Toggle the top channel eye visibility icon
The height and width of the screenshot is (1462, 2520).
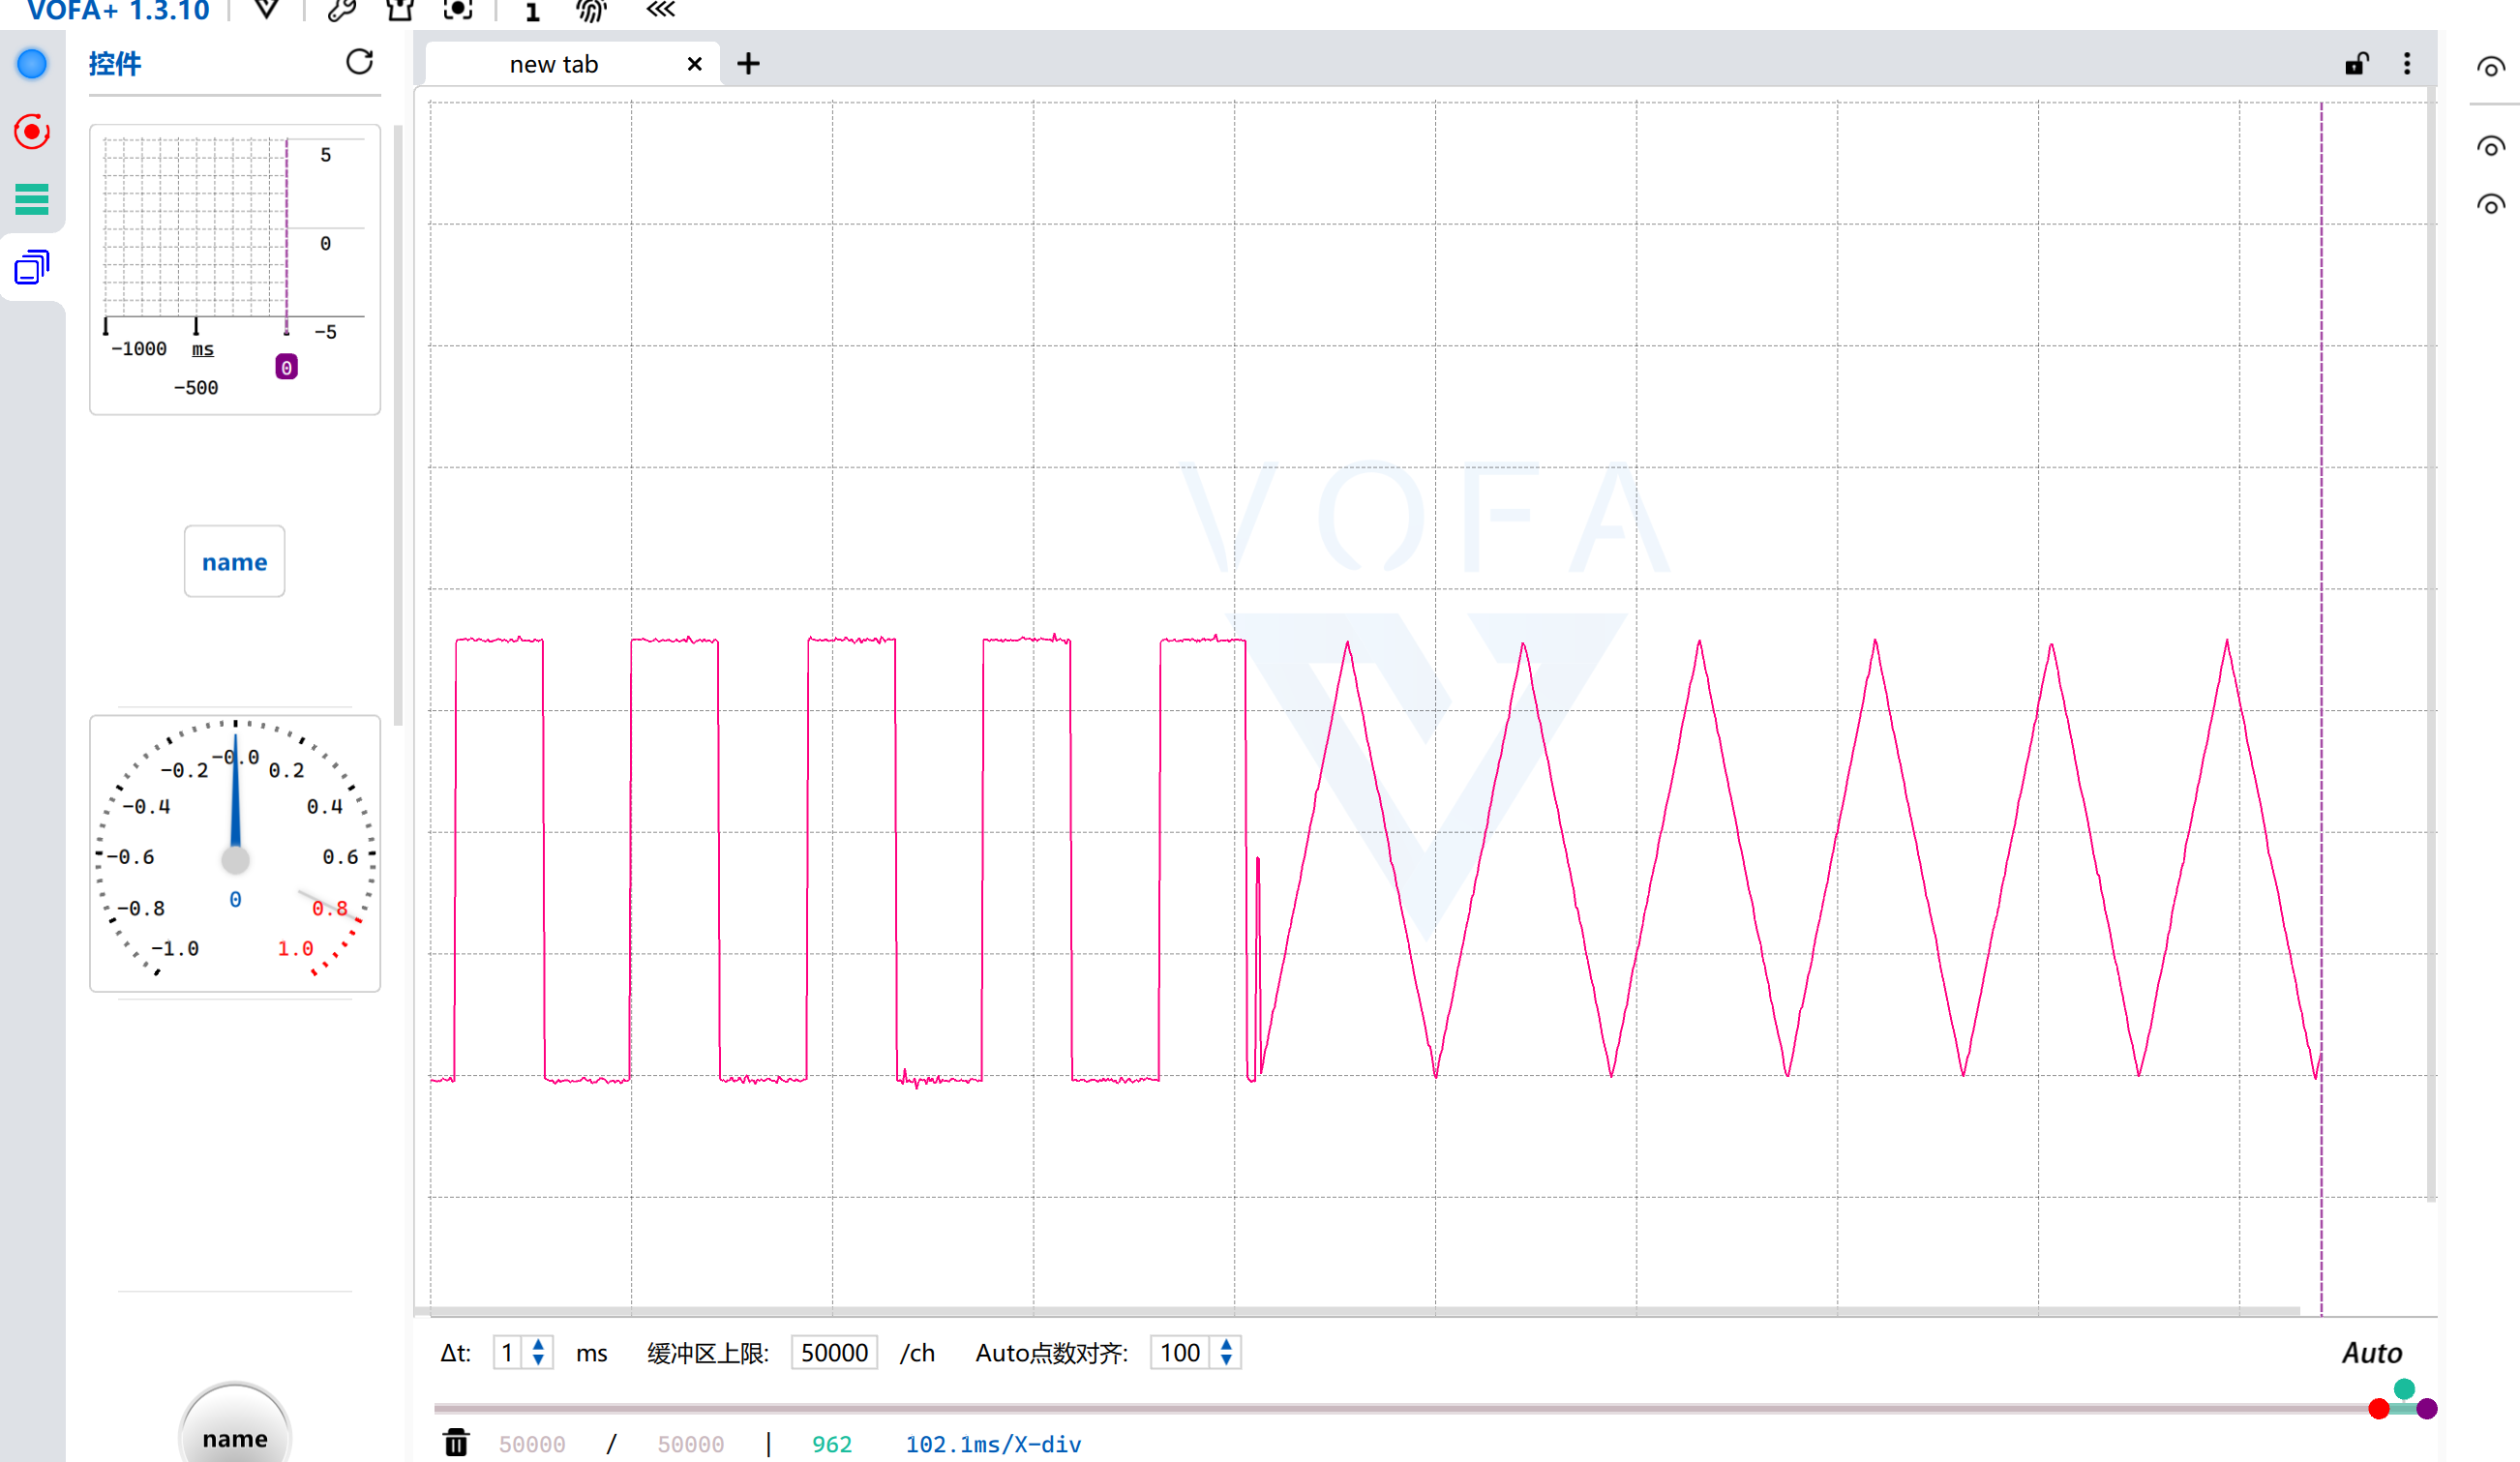pos(2490,68)
